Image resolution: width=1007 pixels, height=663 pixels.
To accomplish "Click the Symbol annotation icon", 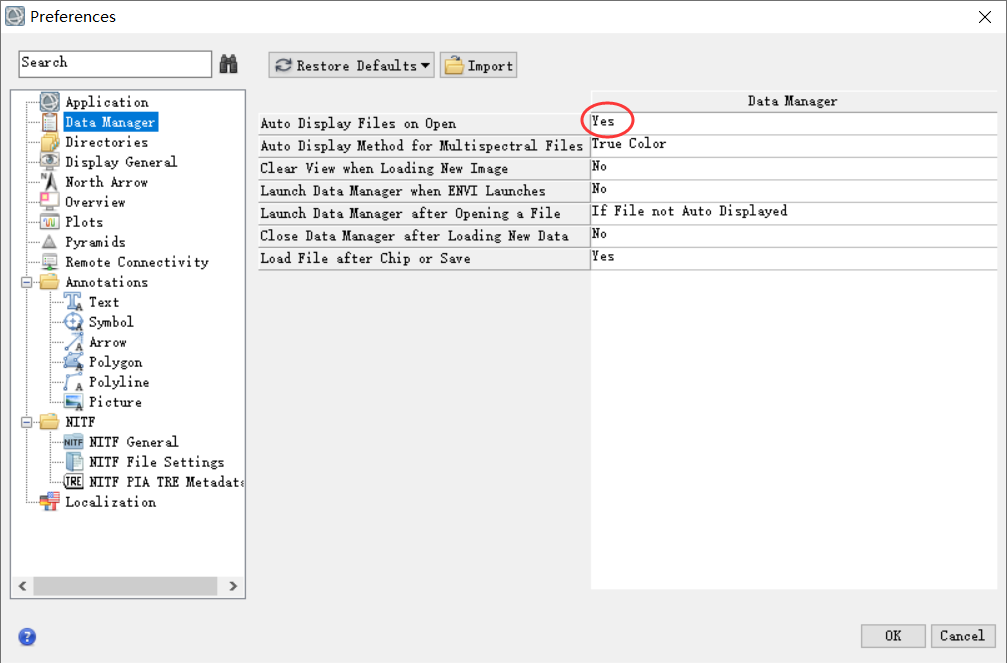I will point(73,322).
